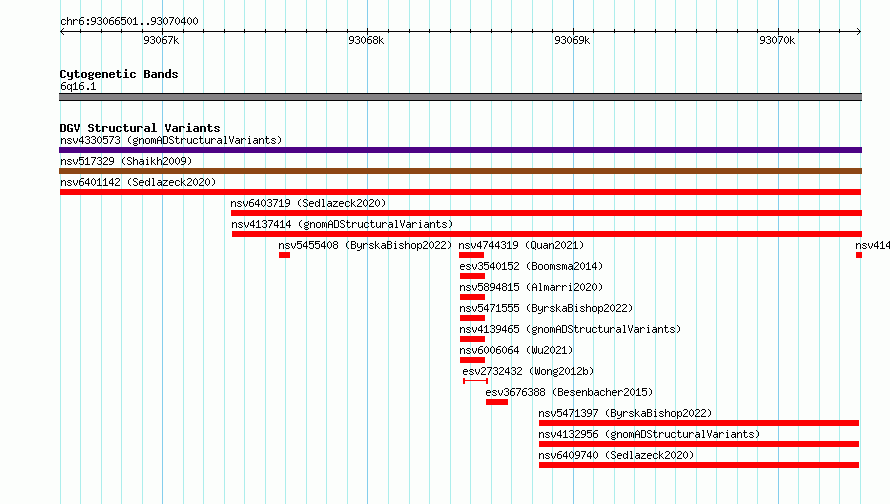Open esv3540152 (Boomsma2014) label
This screenshot has height=504, width=890.
pos(531,266)
